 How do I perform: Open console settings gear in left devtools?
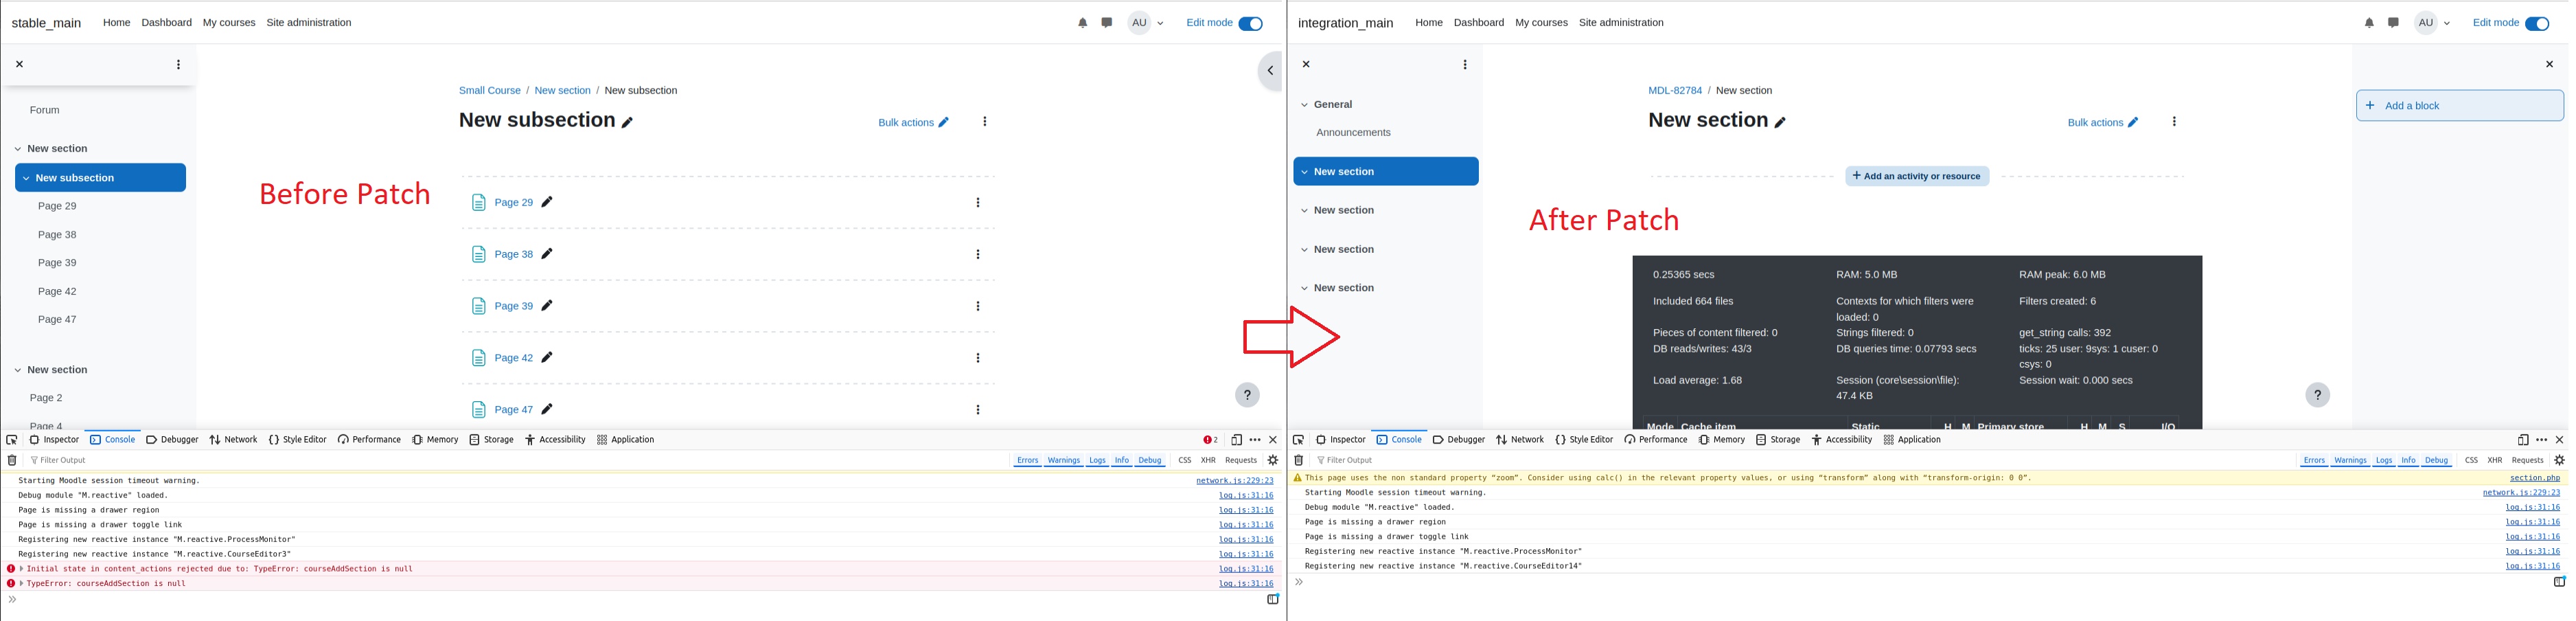[1273, 461]
